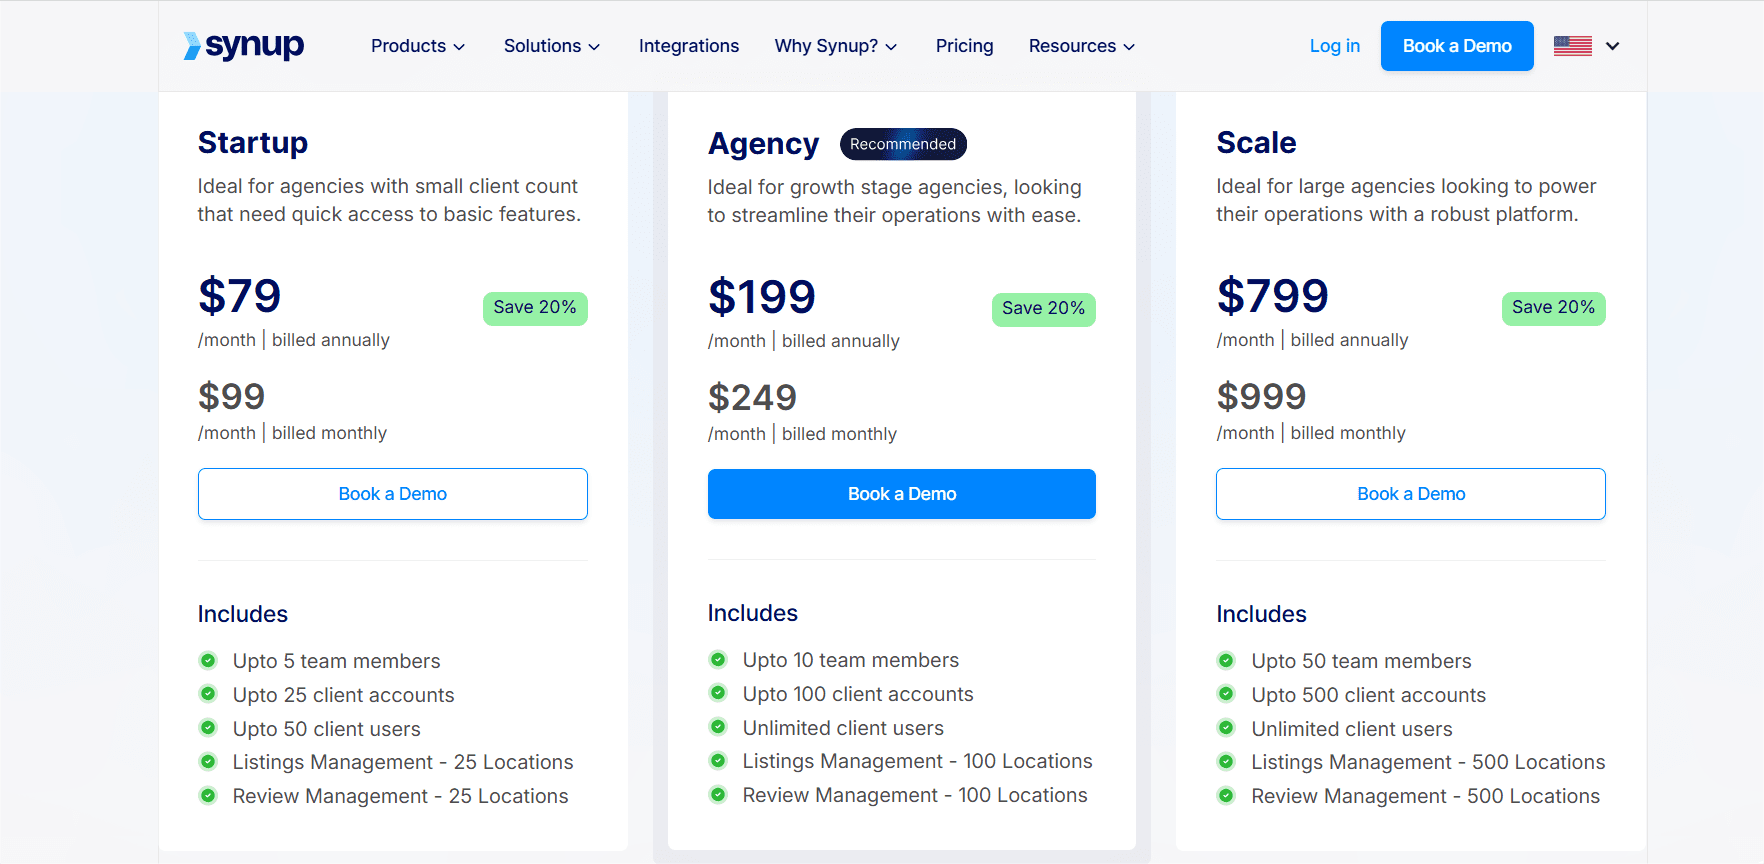
Task: Click checkmark icon beside Upto 5 team members
Action: click(x=208, y=660)
